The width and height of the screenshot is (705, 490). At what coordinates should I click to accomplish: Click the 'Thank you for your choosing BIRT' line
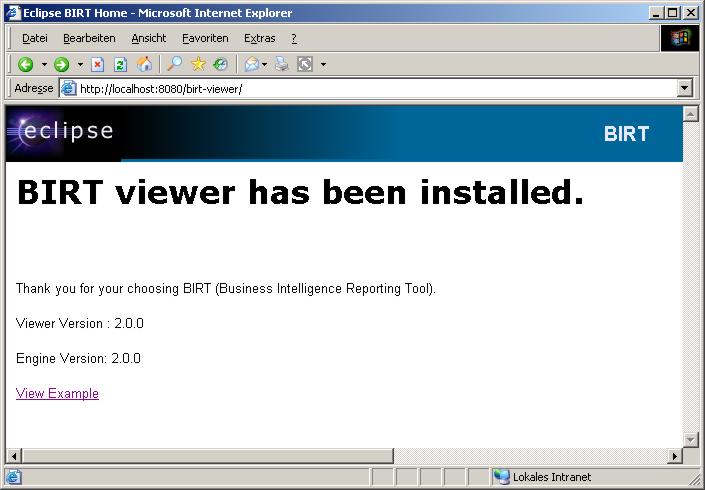226,289
